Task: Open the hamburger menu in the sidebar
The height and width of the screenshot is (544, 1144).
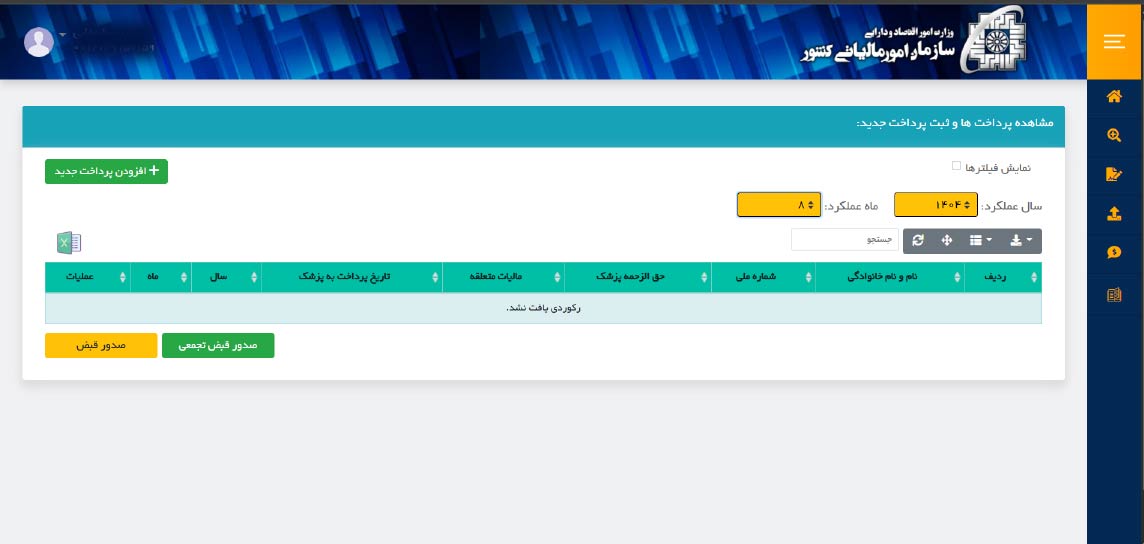Action: point(1114,42)
